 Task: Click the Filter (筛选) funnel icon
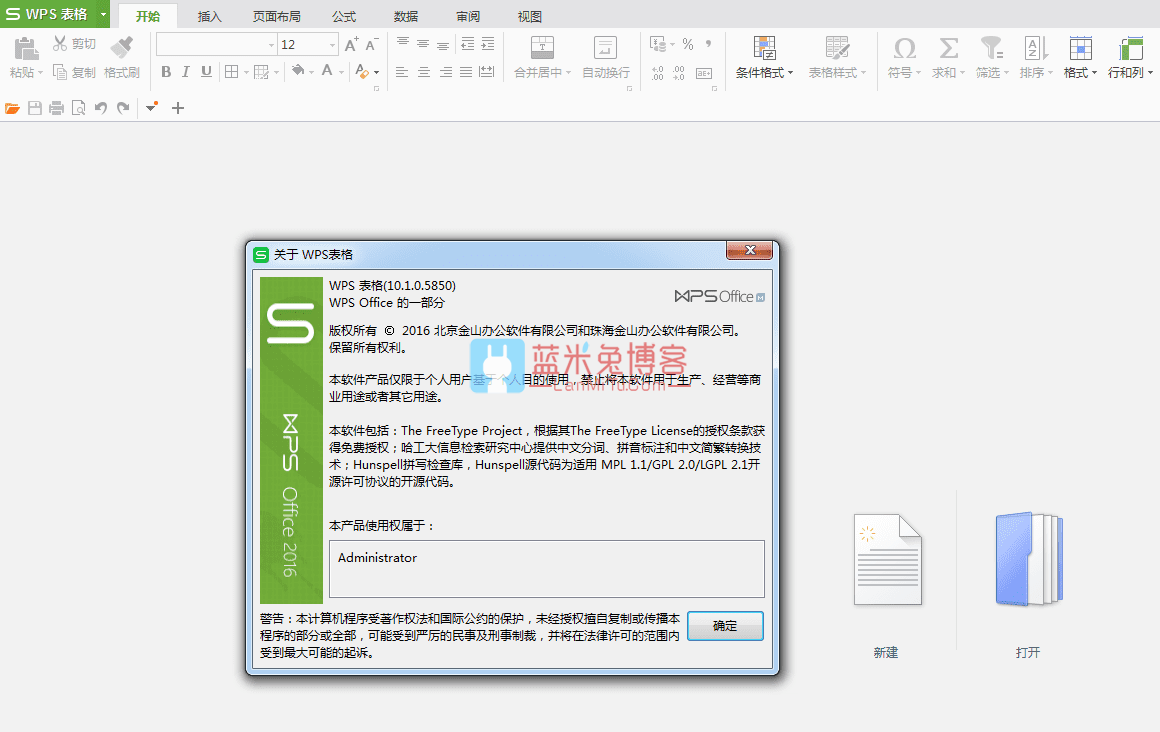click(991, 48)
